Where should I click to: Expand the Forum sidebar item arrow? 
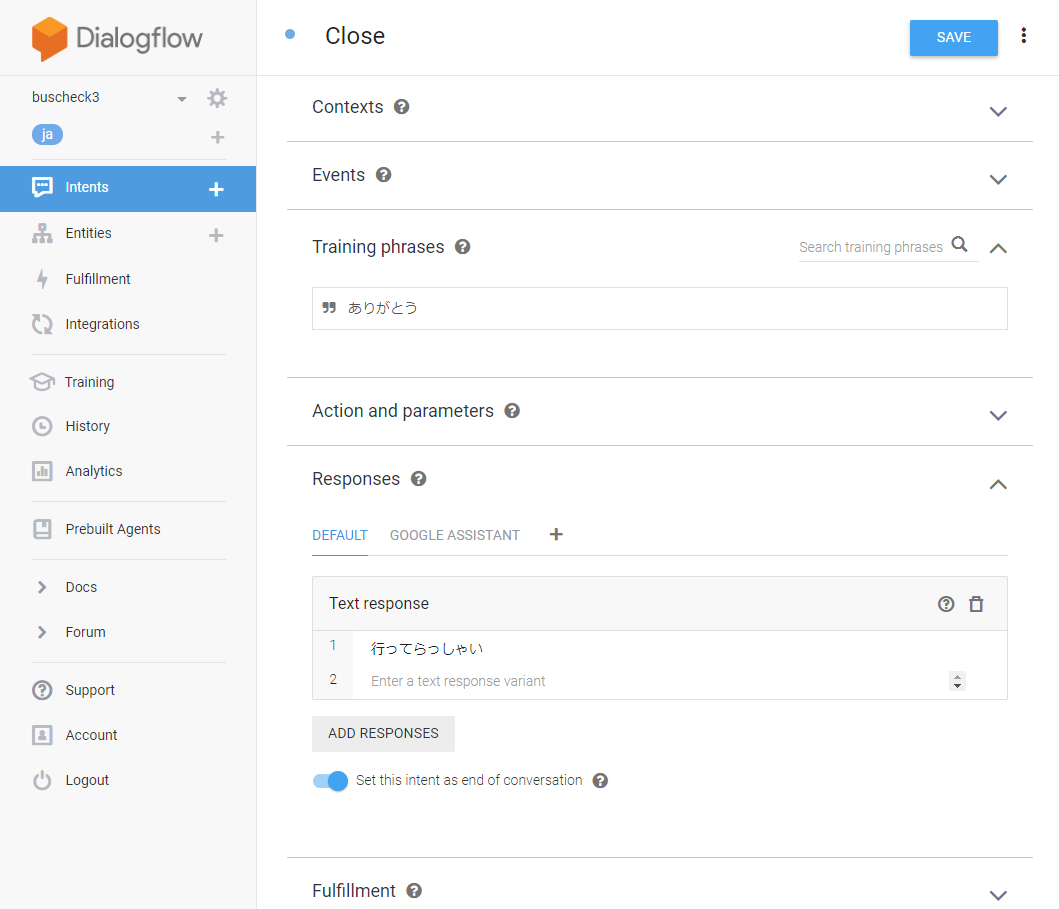click(x=42, y=632)
